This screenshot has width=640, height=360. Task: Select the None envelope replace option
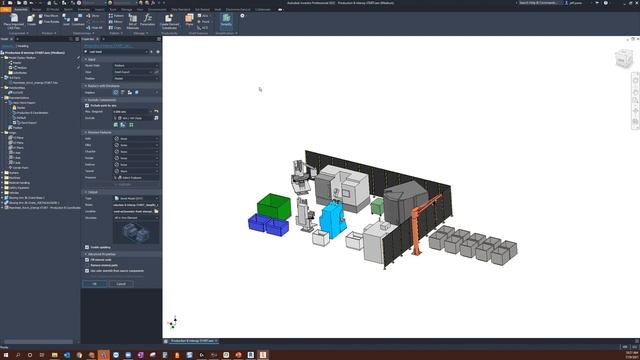[x=116, y=92]
